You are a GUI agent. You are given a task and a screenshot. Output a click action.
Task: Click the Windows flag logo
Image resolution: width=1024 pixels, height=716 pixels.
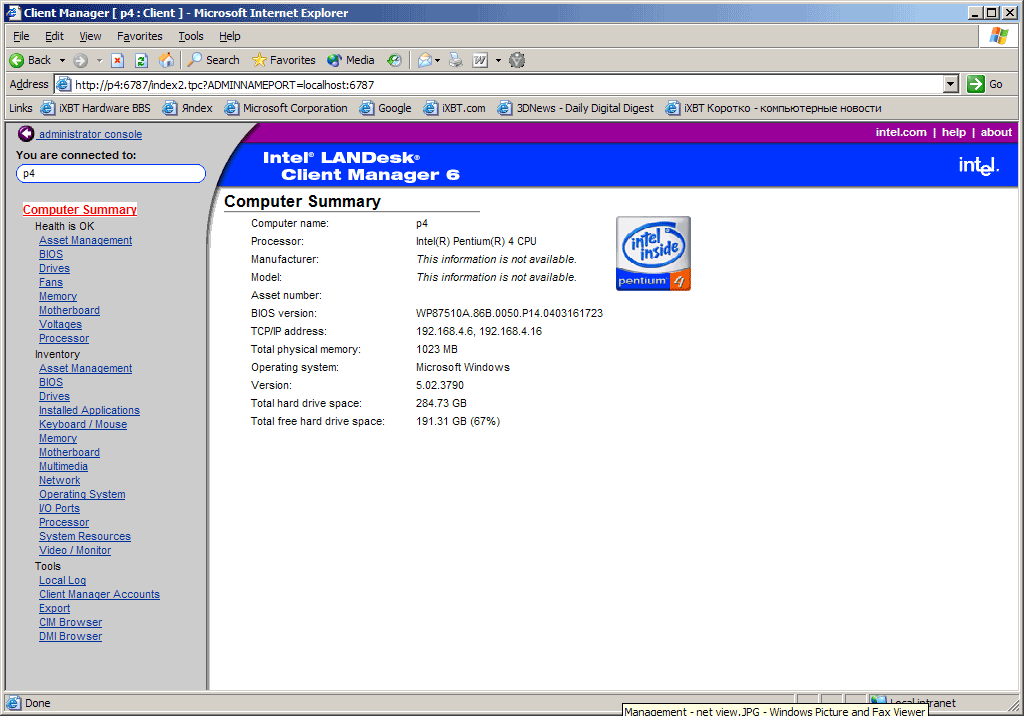[x=999, y=36]
